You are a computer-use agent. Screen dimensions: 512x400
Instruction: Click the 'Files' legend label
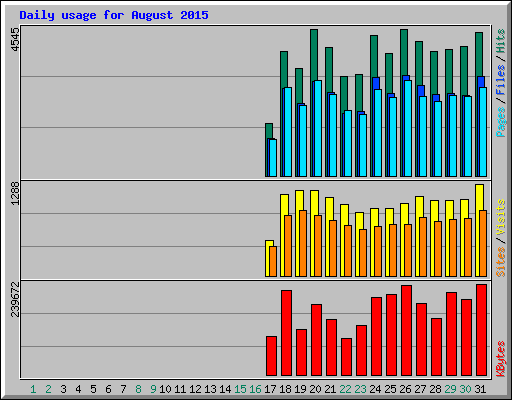(x=501, y=80)
